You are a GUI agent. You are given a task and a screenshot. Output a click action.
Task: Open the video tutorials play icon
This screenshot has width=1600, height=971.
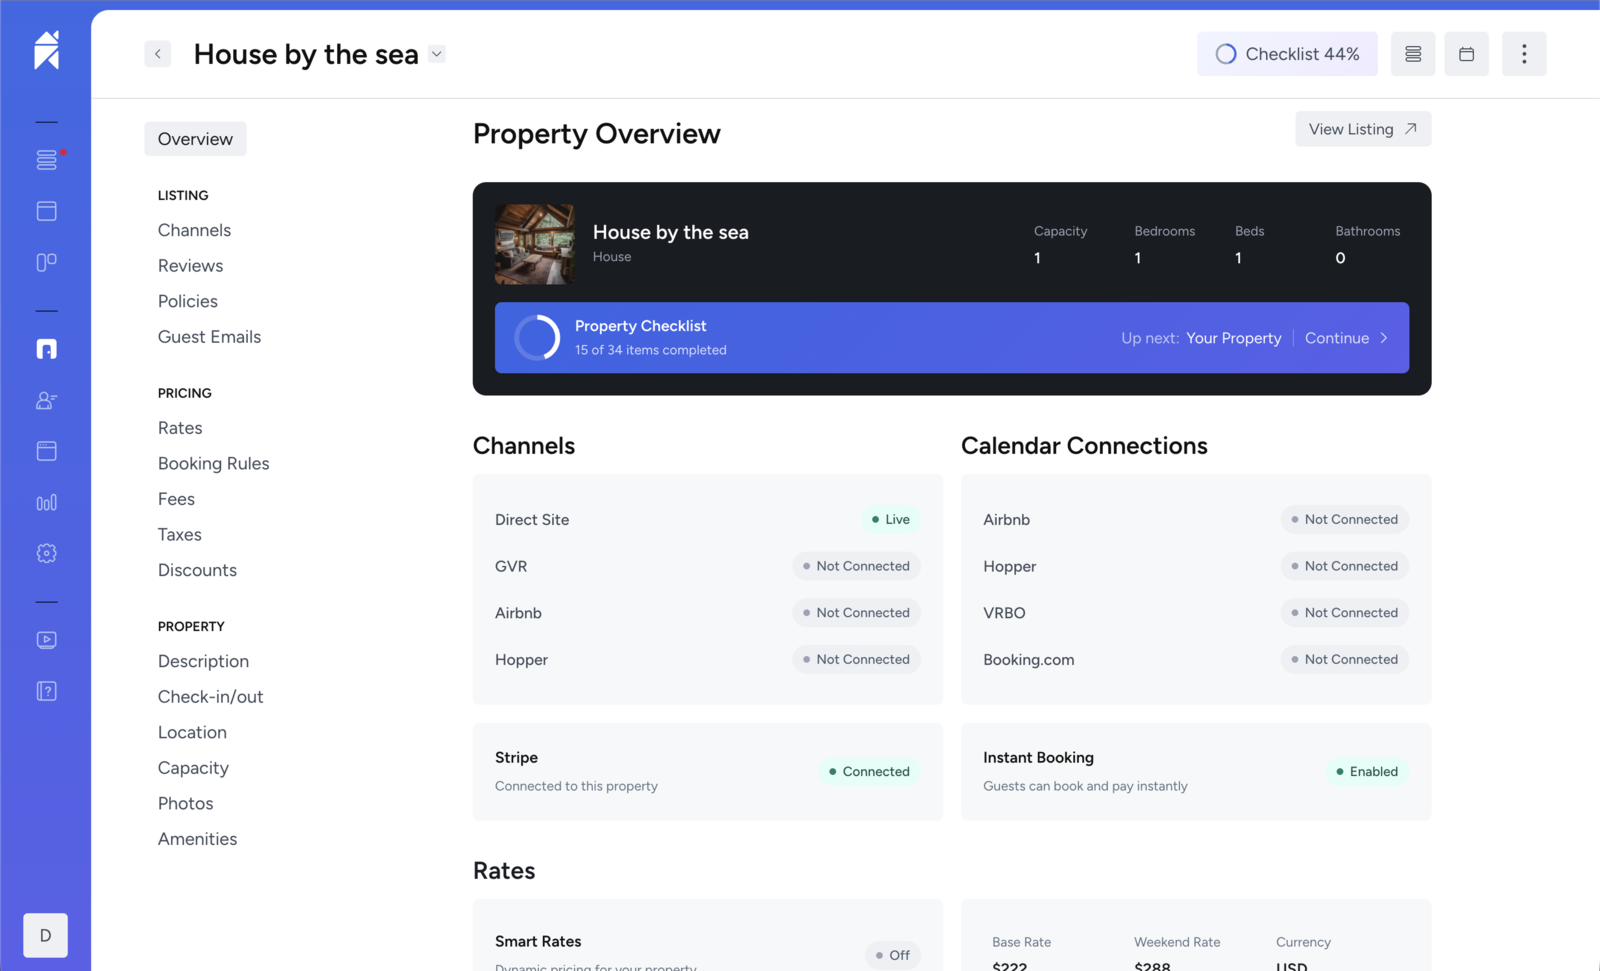(47, 640)
